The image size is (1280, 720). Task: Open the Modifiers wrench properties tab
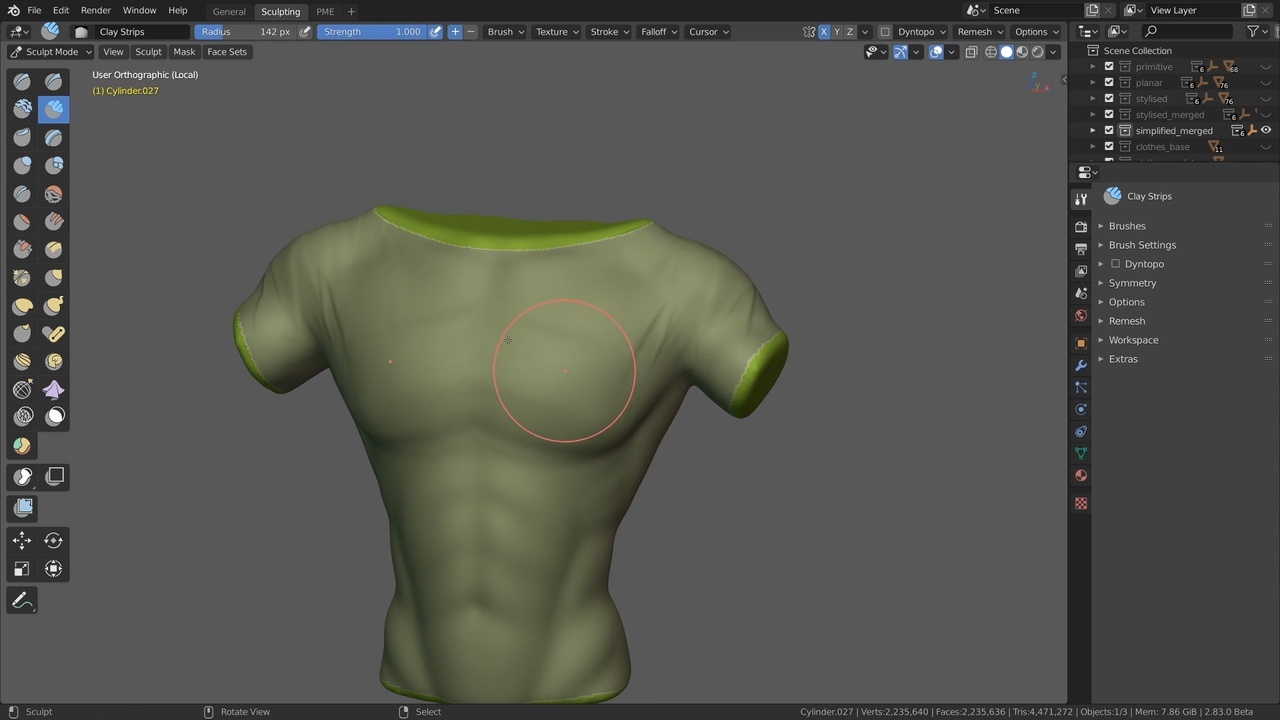(x=1081, y=365)
